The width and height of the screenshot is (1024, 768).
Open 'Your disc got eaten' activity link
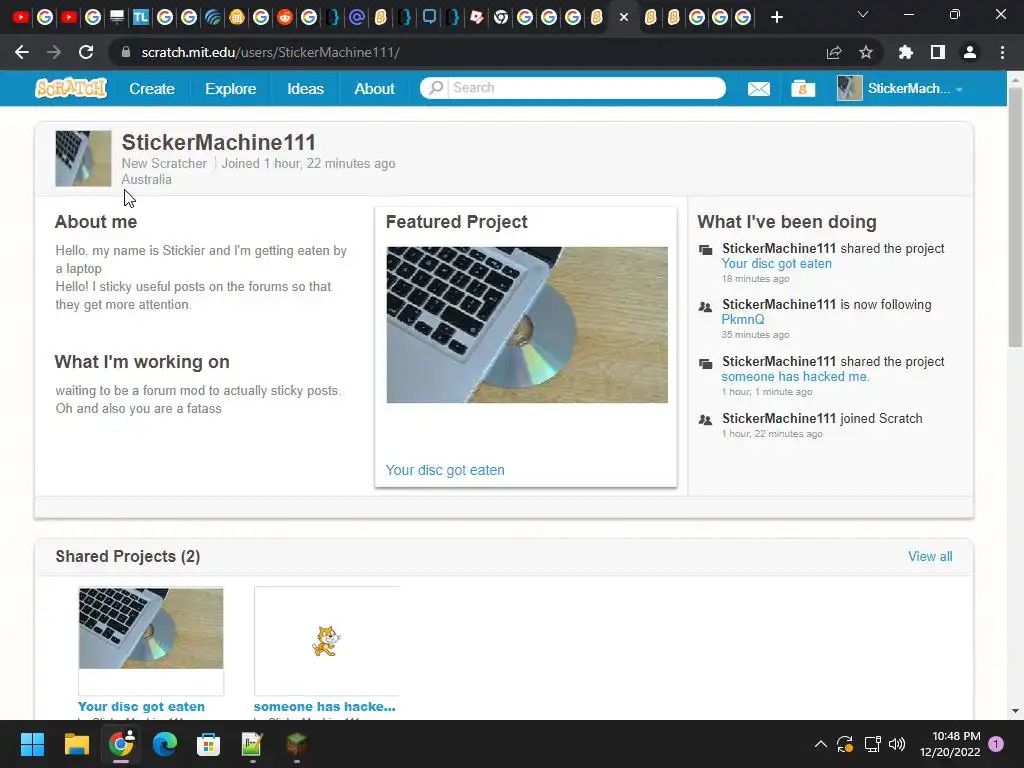tap(776, 264)
